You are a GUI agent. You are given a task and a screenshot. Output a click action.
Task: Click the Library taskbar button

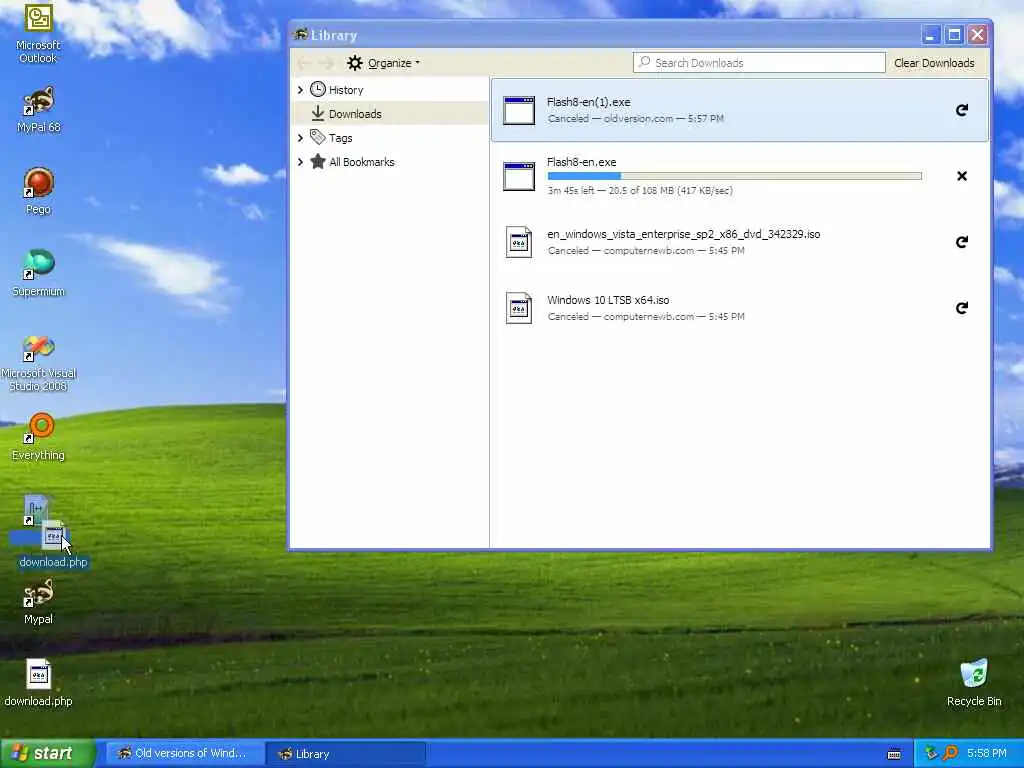(346, 753)
